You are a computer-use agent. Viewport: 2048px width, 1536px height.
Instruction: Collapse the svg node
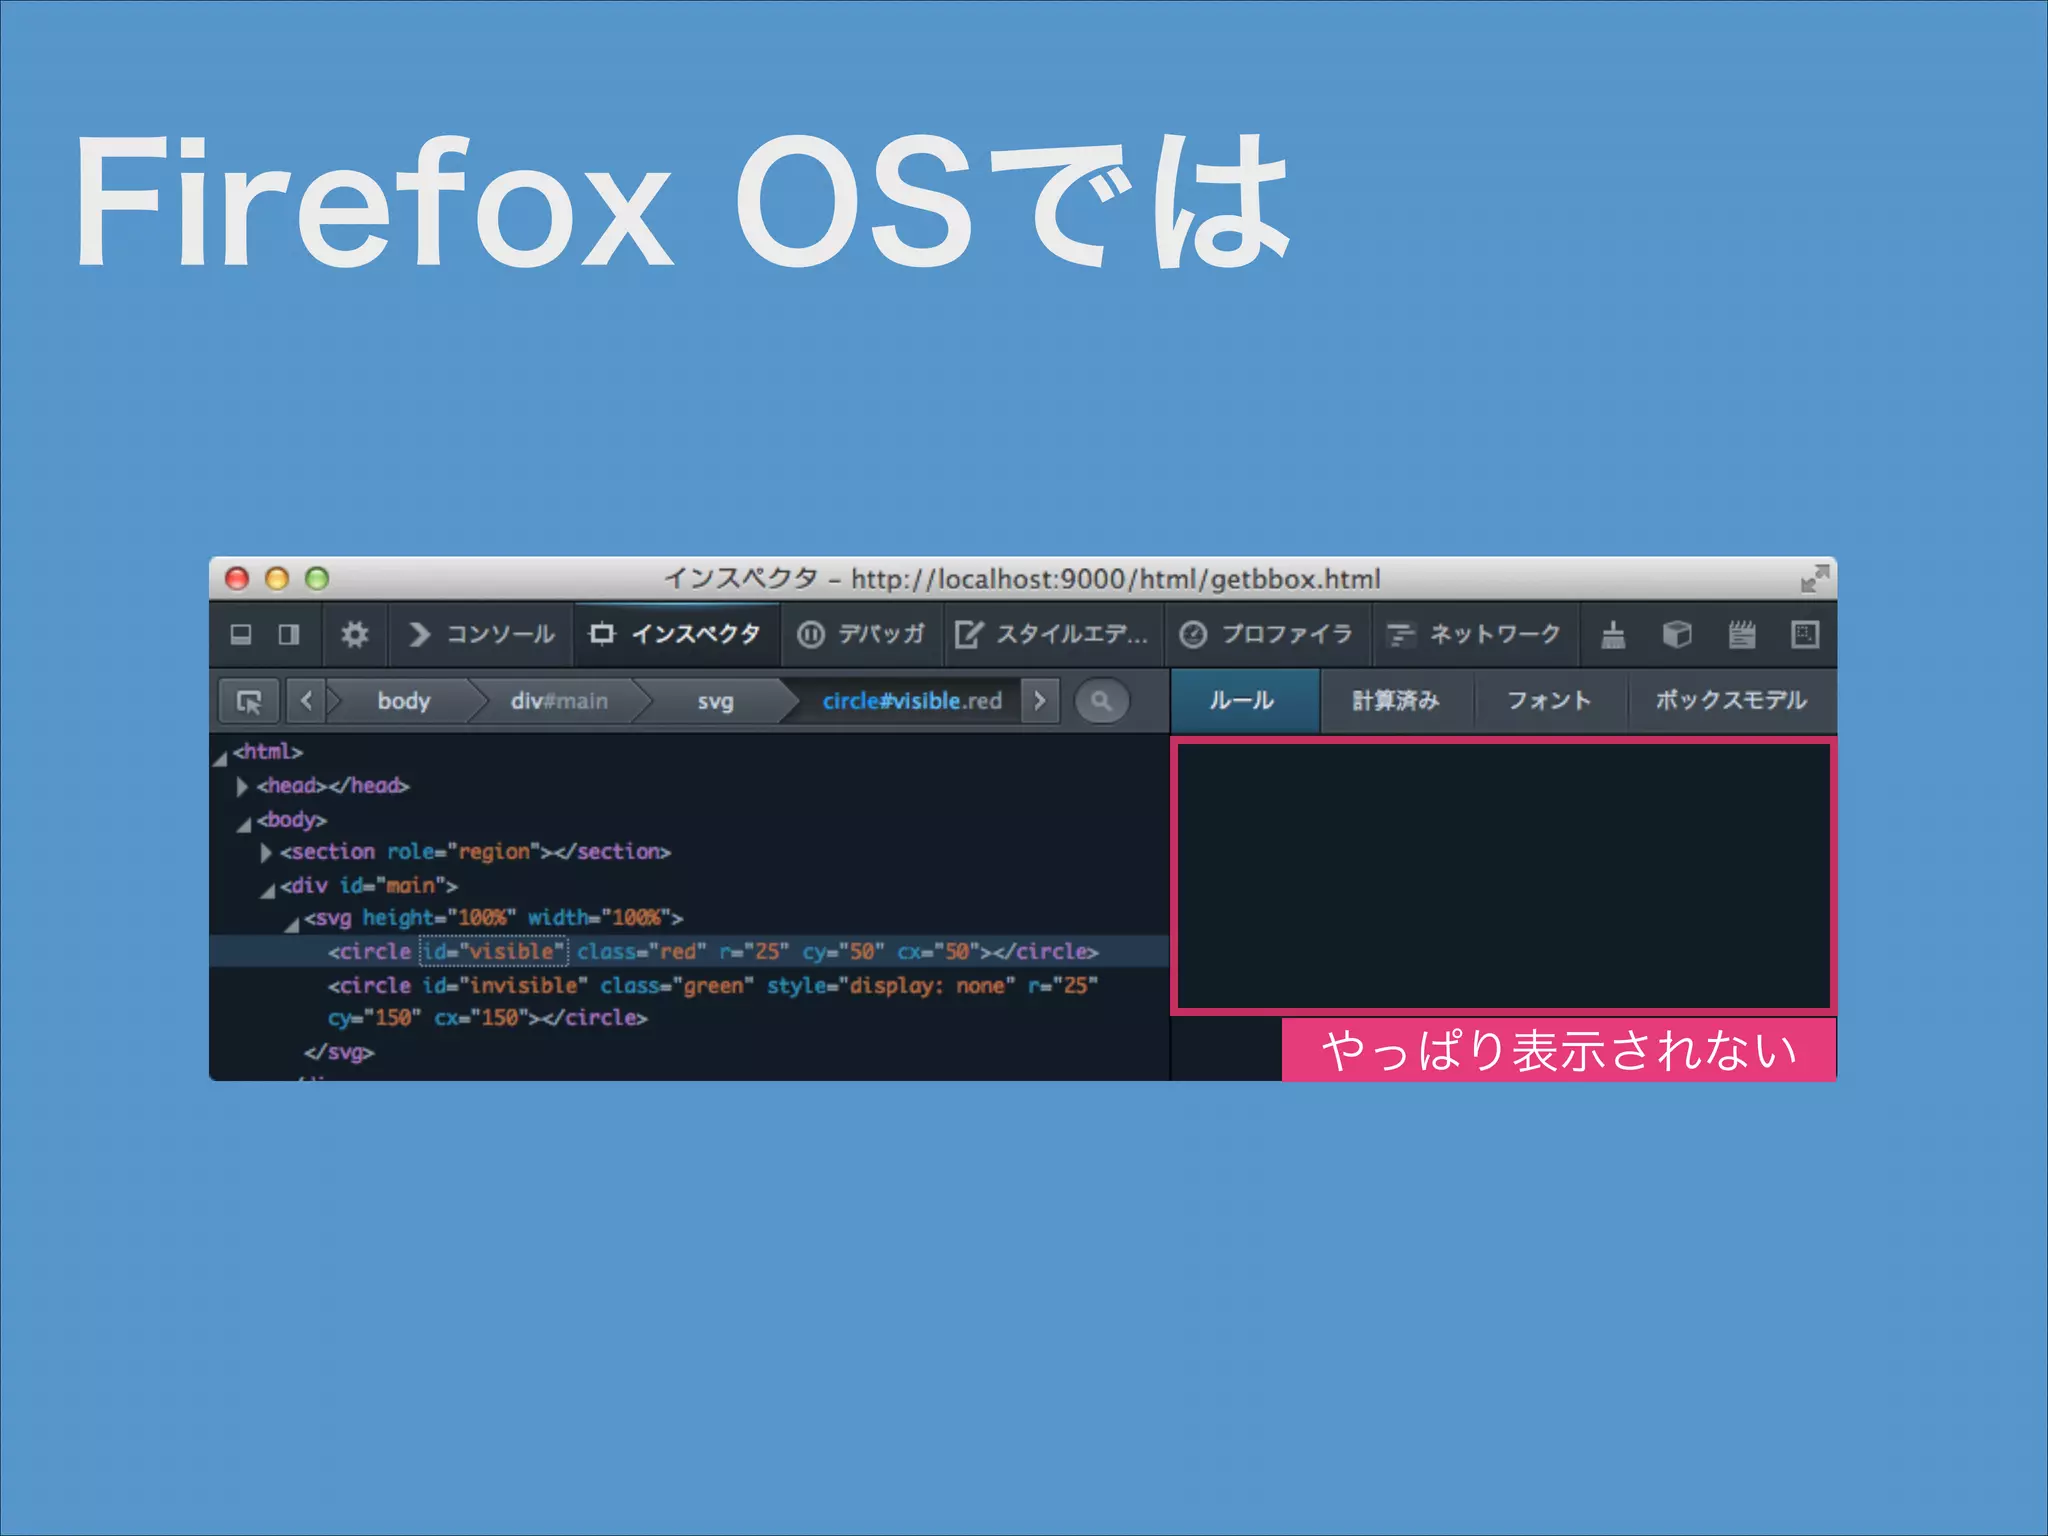click(x=292, y=923)
